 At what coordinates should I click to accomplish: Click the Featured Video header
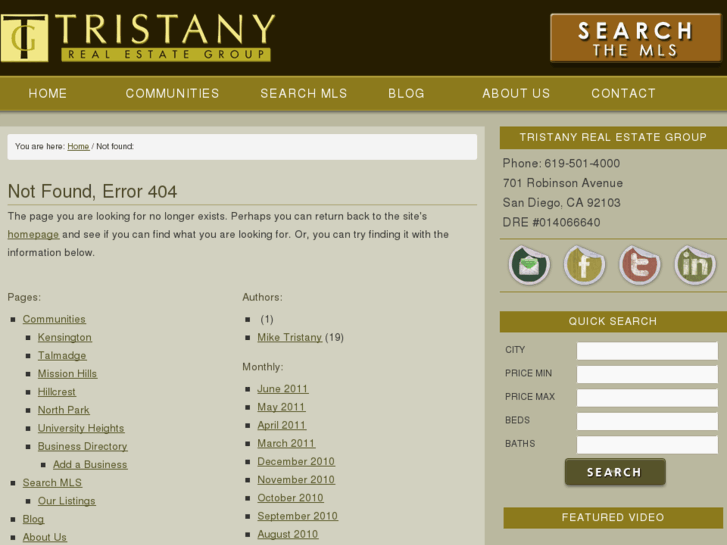click(613, 518)
